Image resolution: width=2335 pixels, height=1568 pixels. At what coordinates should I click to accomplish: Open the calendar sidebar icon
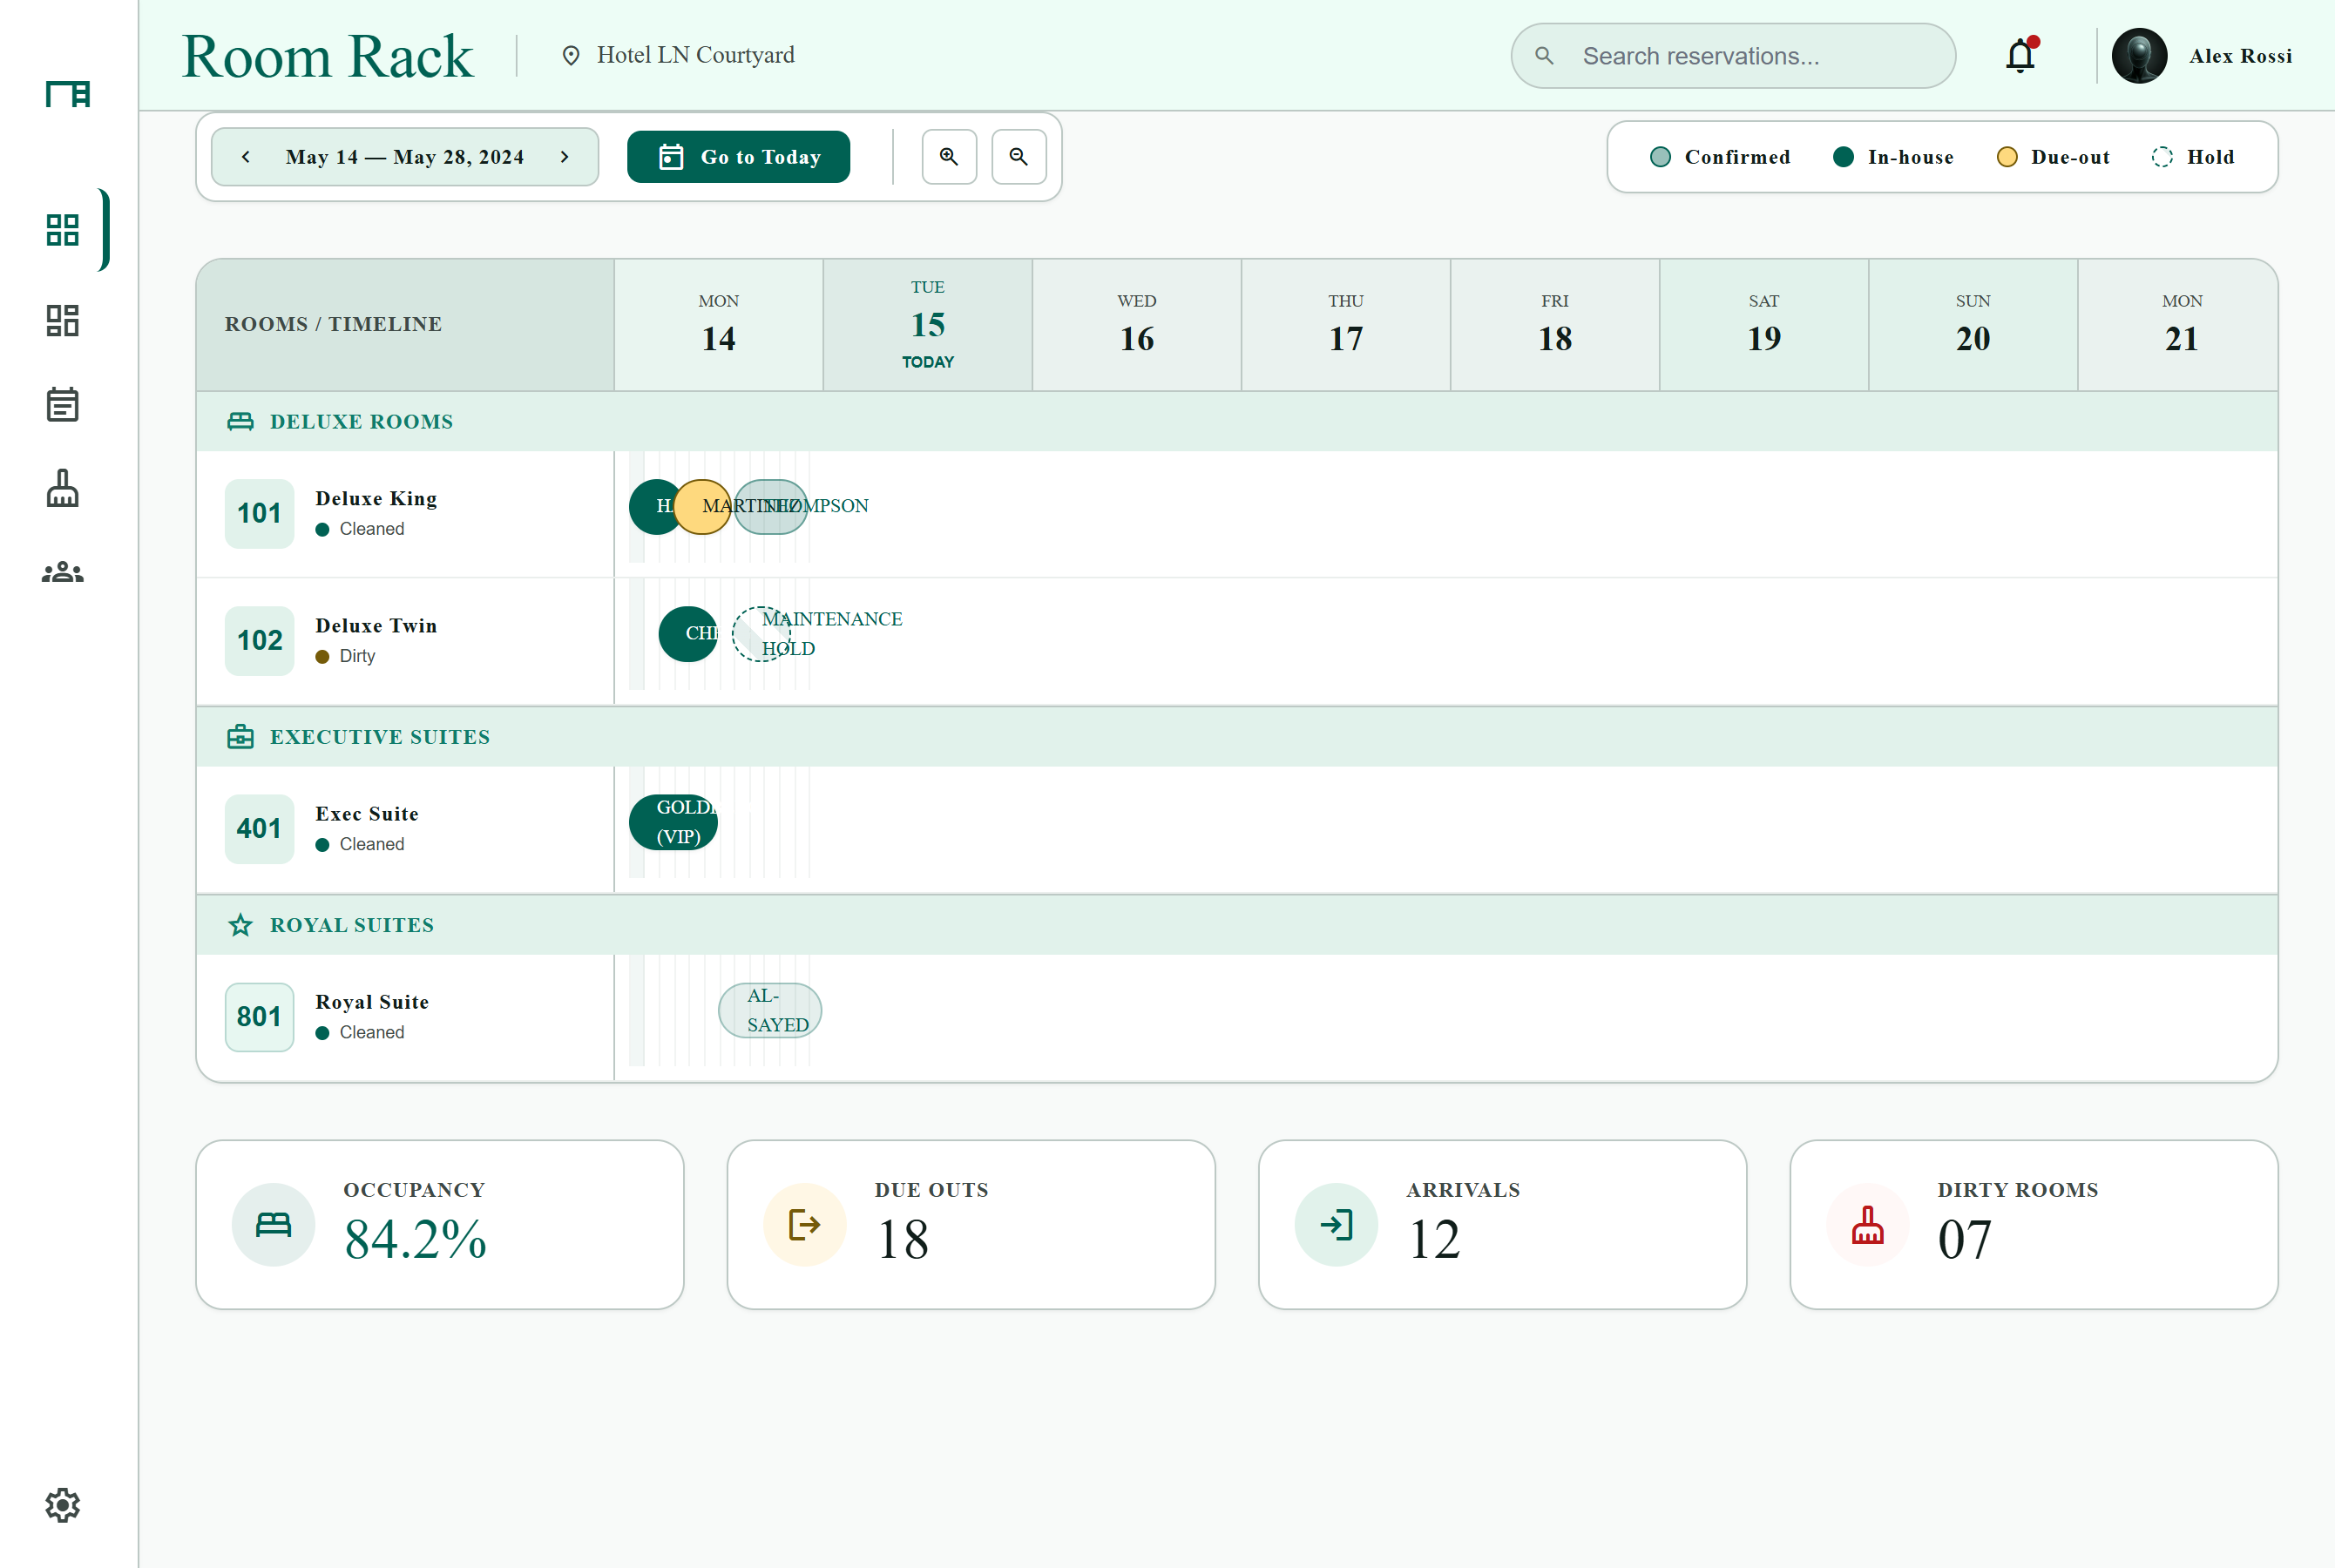click(63, 405)
